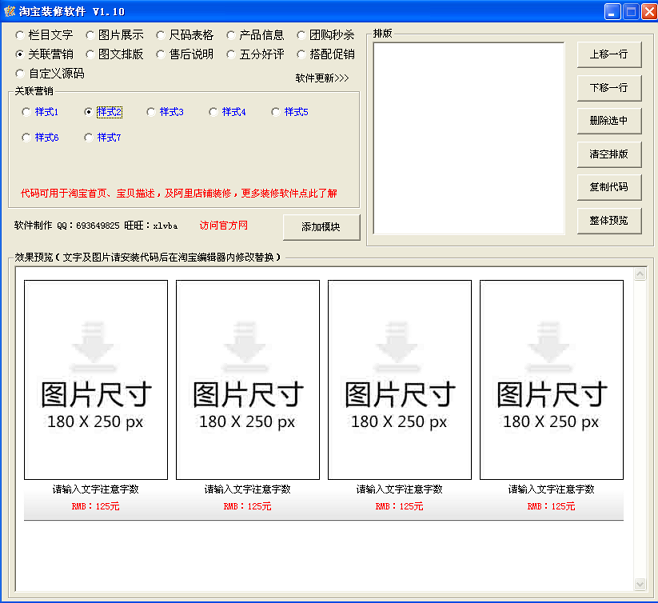This screenshot has width=658, height=603.
Task: Select the 栏目文字 radio option
Action: [20, 35]
